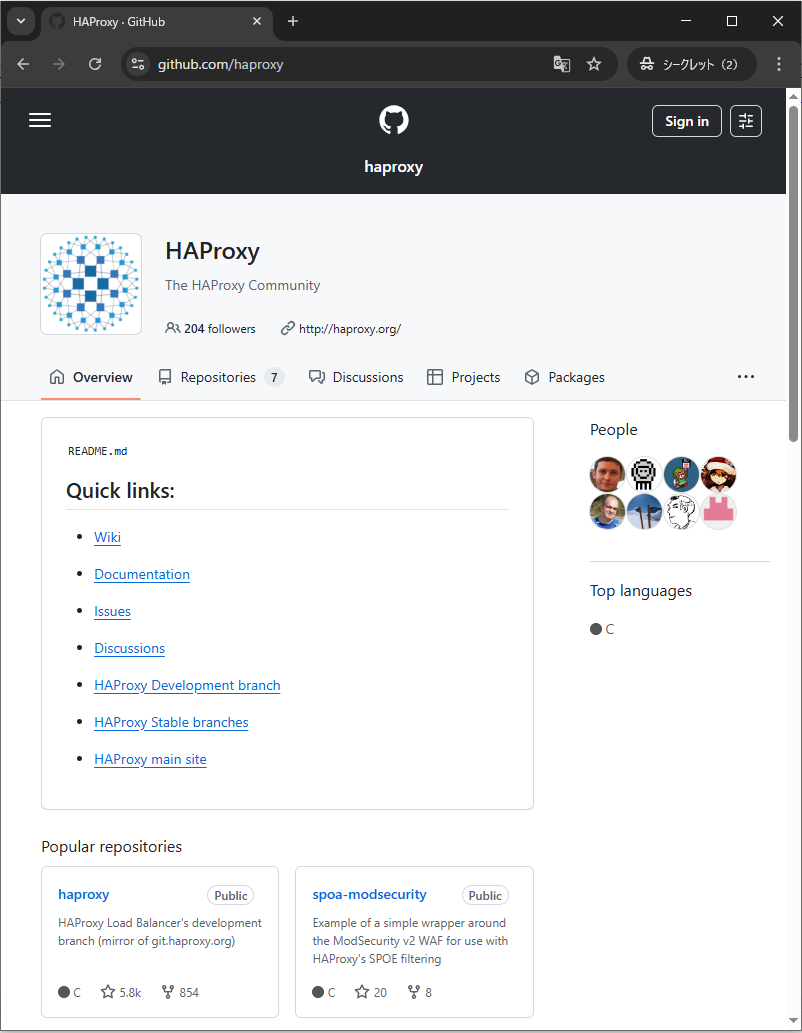Screen dimensions: 802x1033
Task: Click the haproxy header title text
Action: click(x=393, y=167)
